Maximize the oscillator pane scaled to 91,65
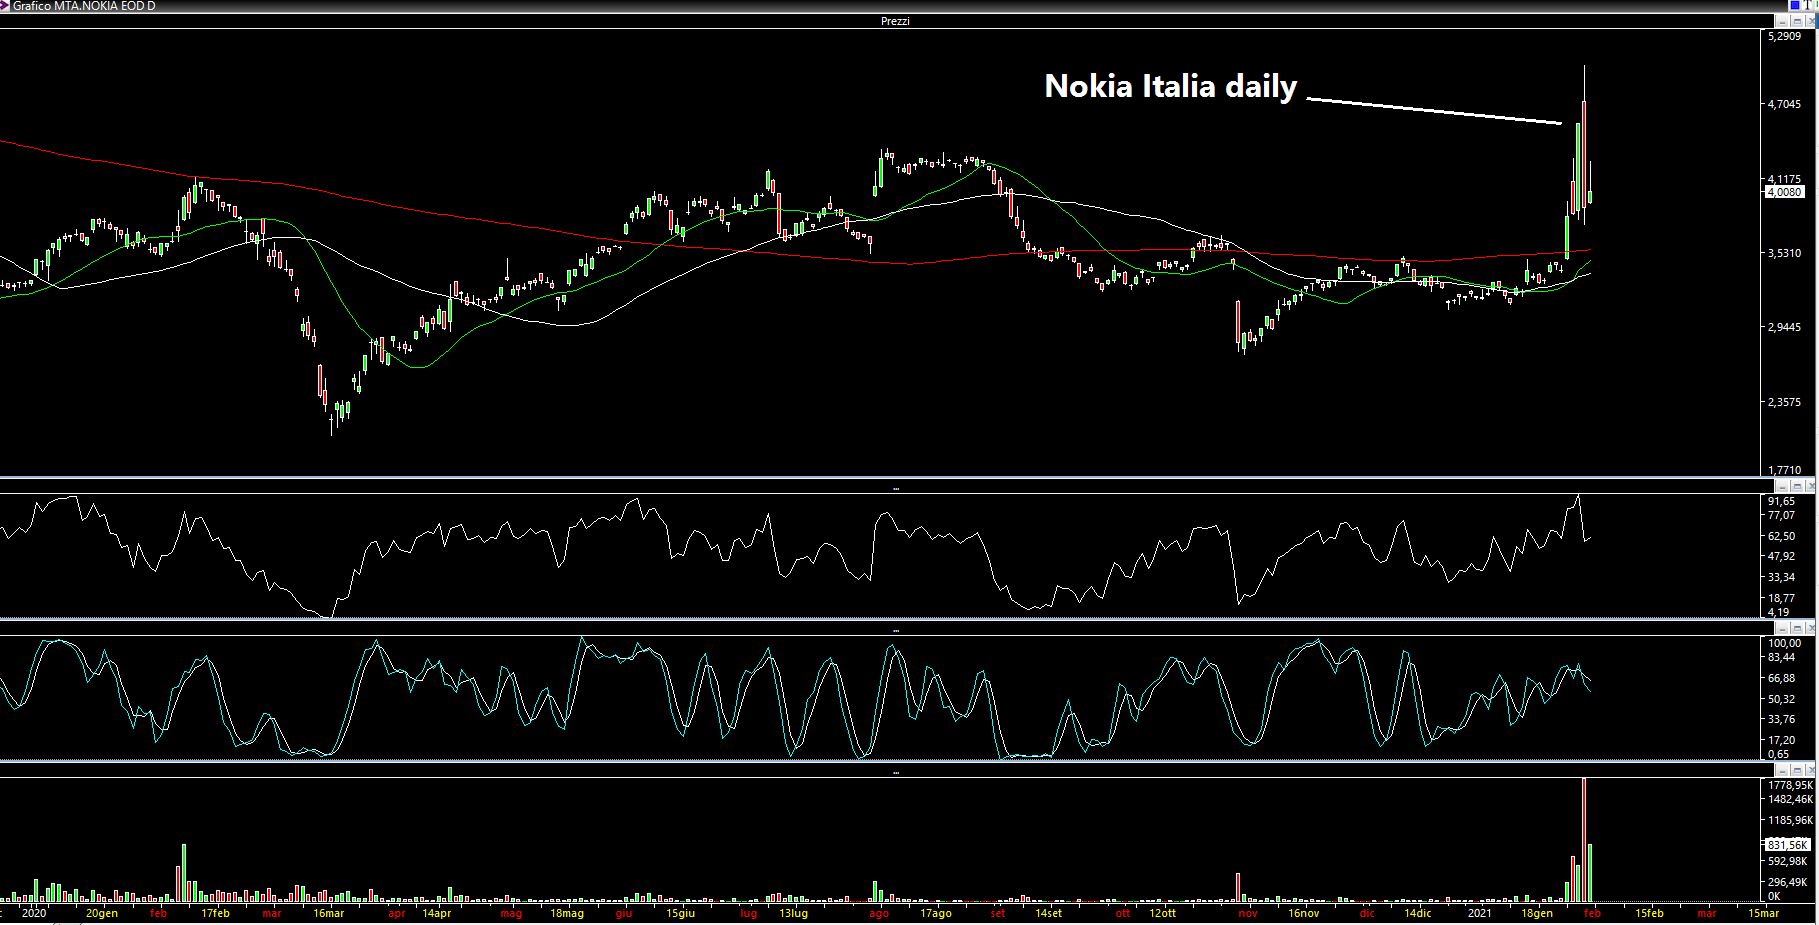This screenshot has height=925, width=1819. click(x=1797, y=486)
